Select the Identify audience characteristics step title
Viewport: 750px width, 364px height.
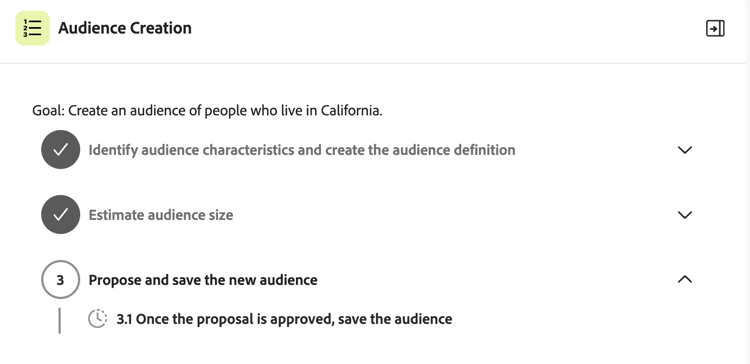tap(302, 150)
